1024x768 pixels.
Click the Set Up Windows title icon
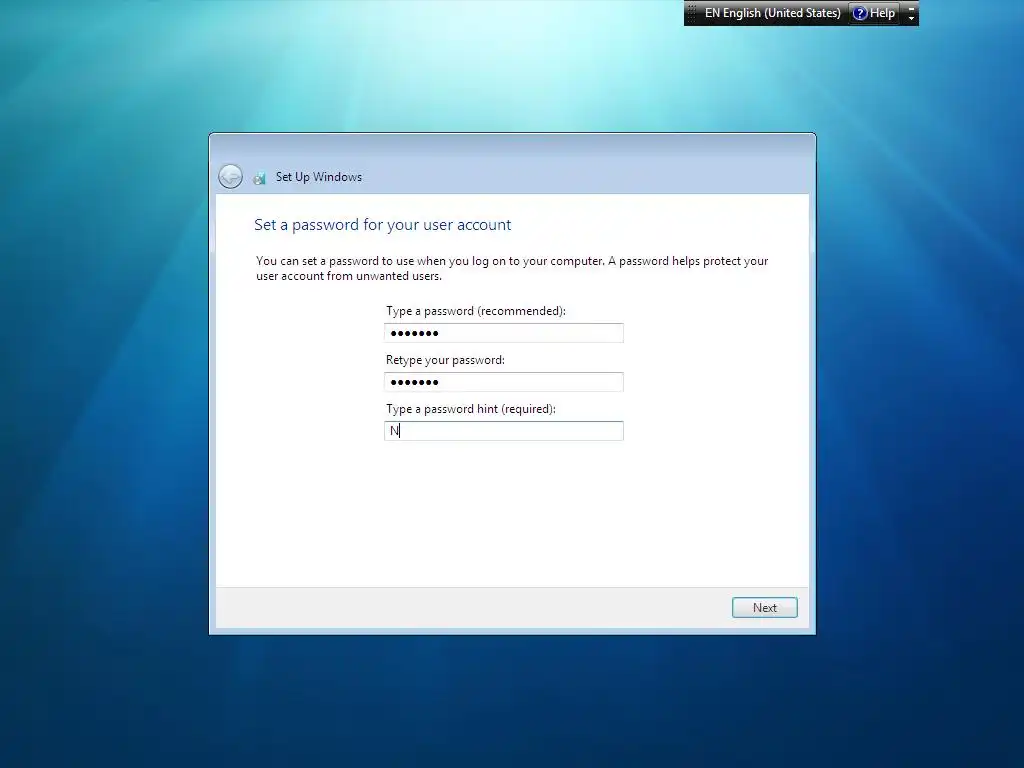259,177
